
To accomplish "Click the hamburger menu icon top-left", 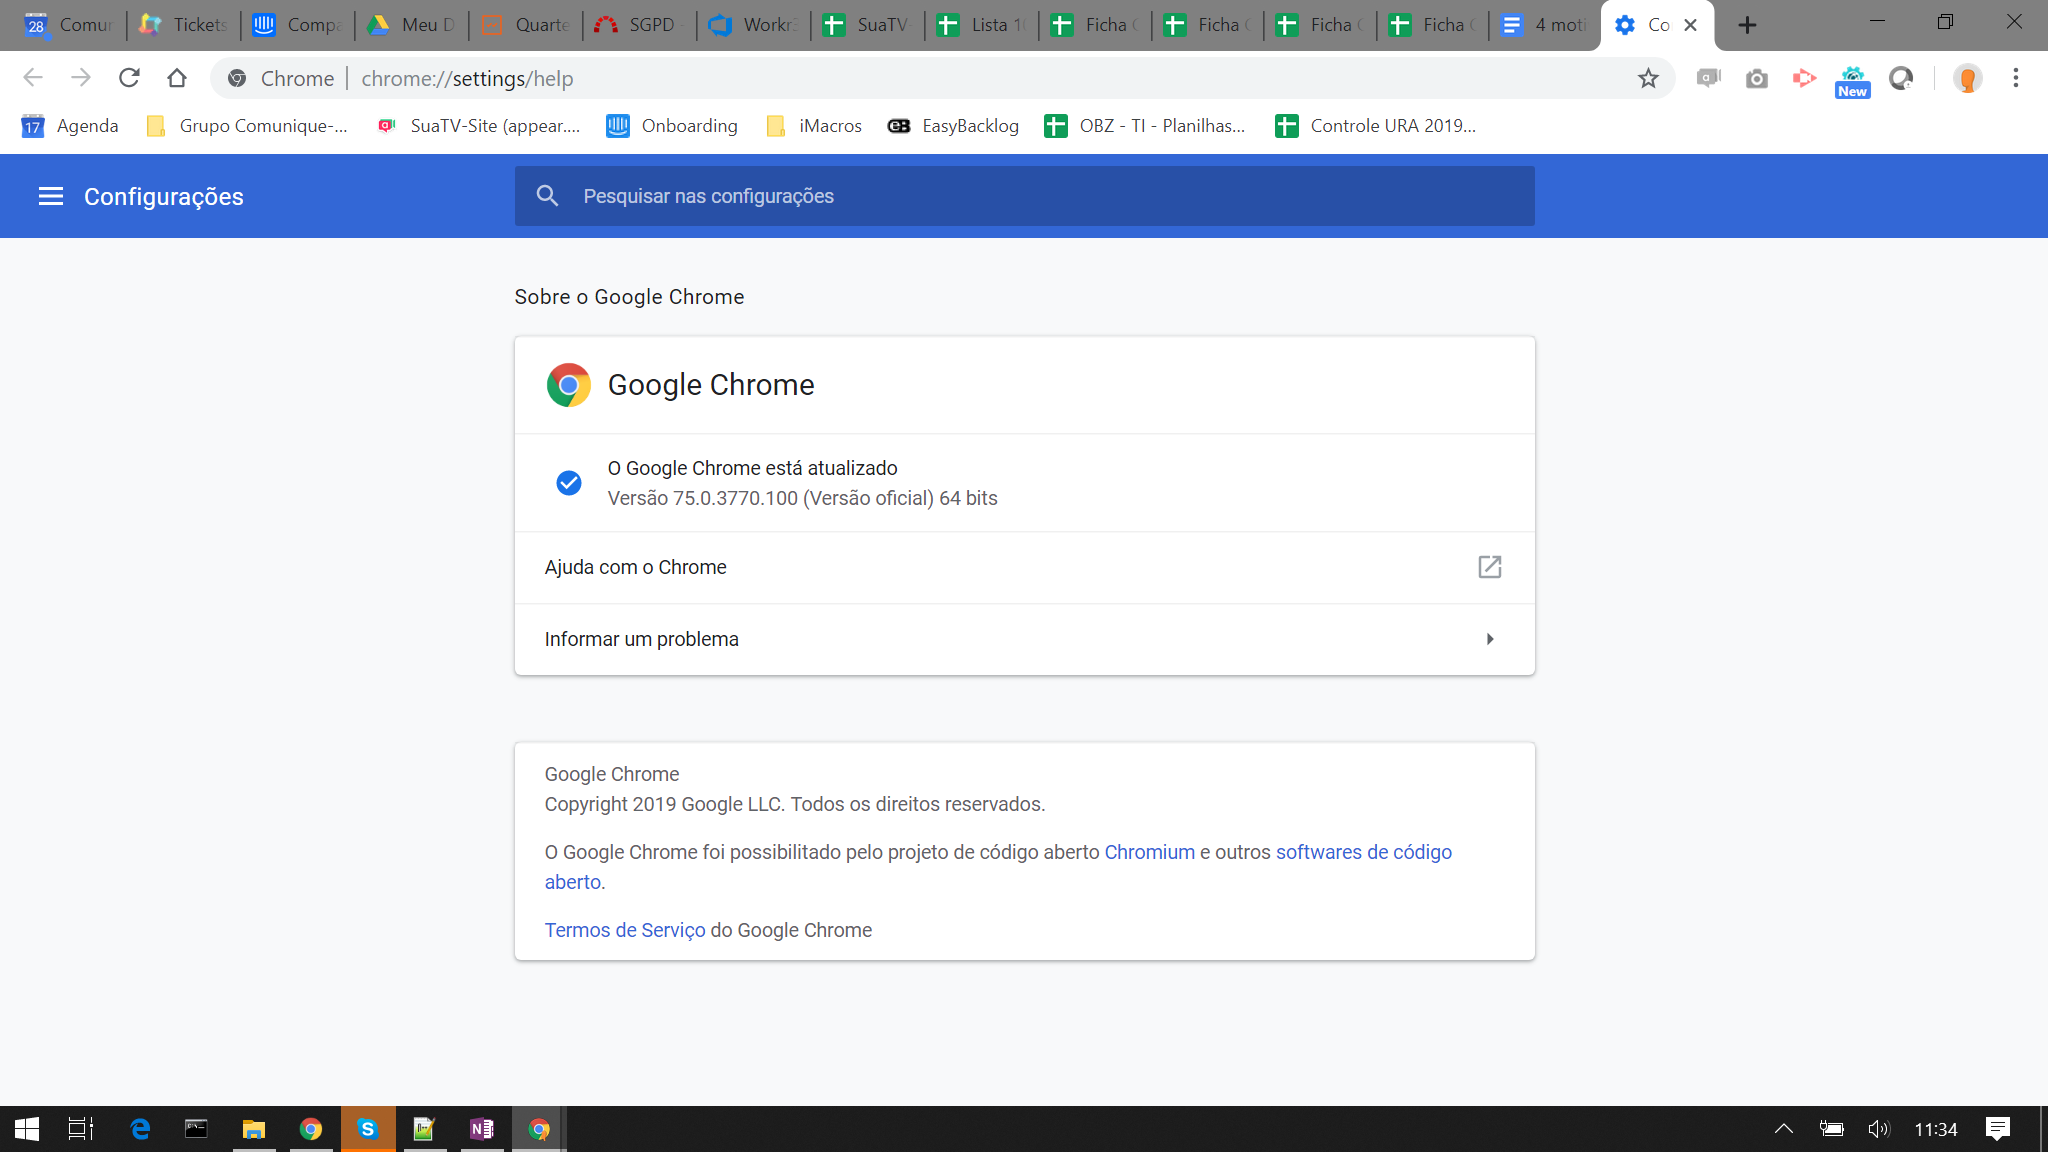I will point(49,197).
